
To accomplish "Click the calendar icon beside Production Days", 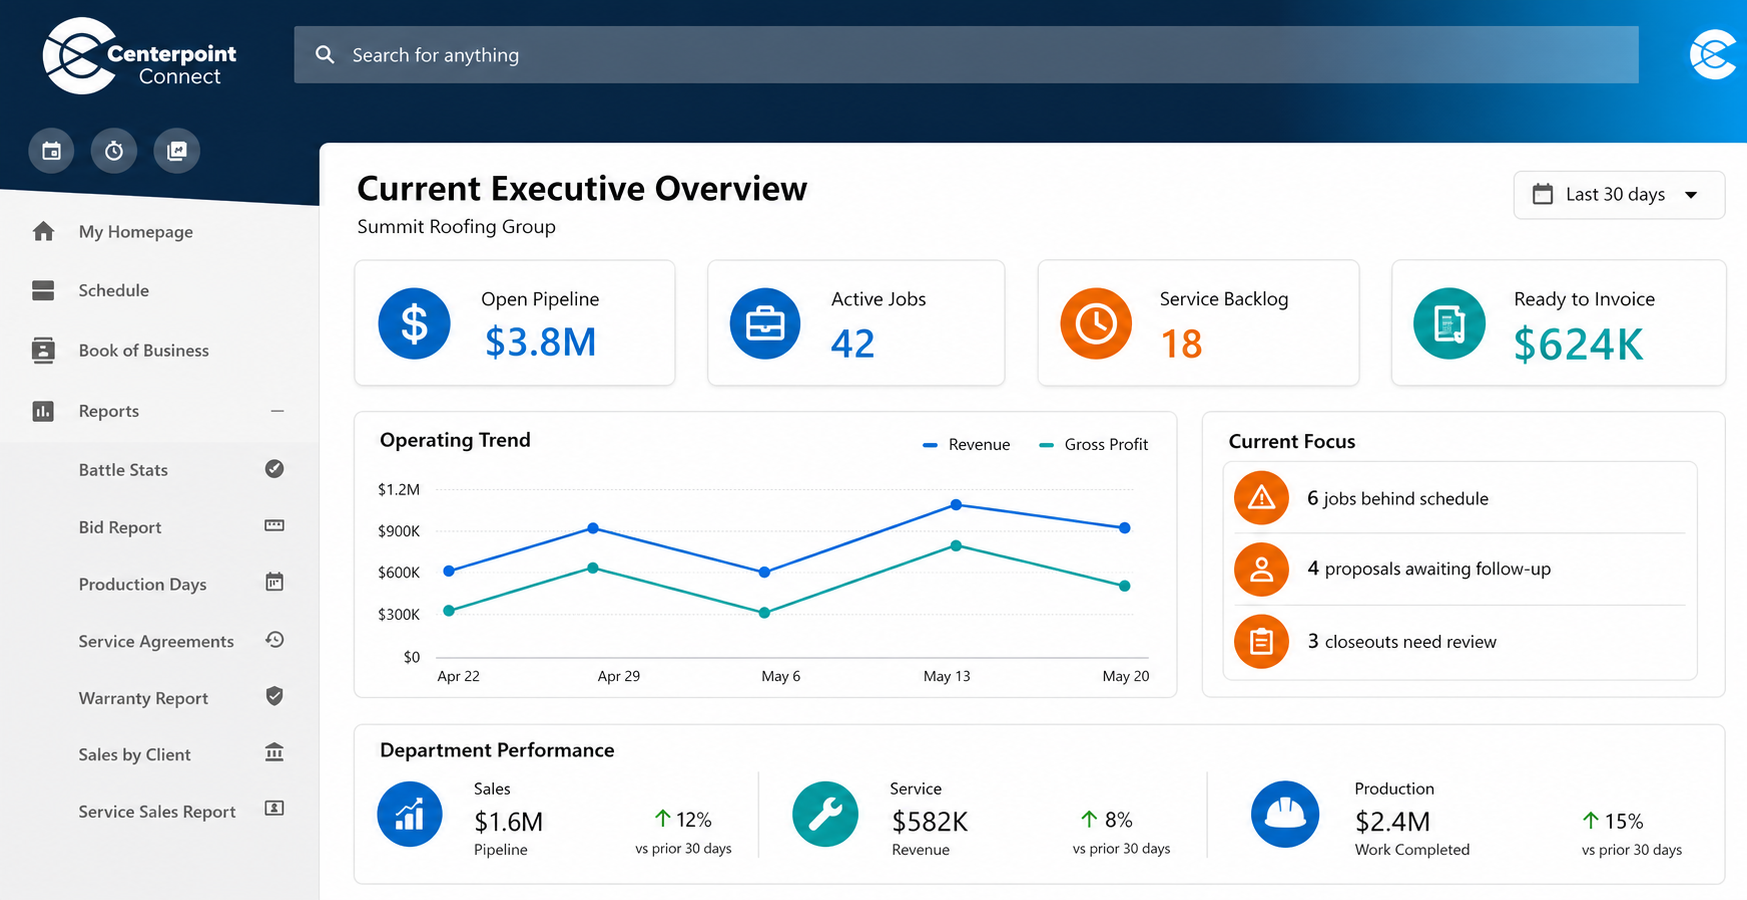I will [x=274, y=582].
